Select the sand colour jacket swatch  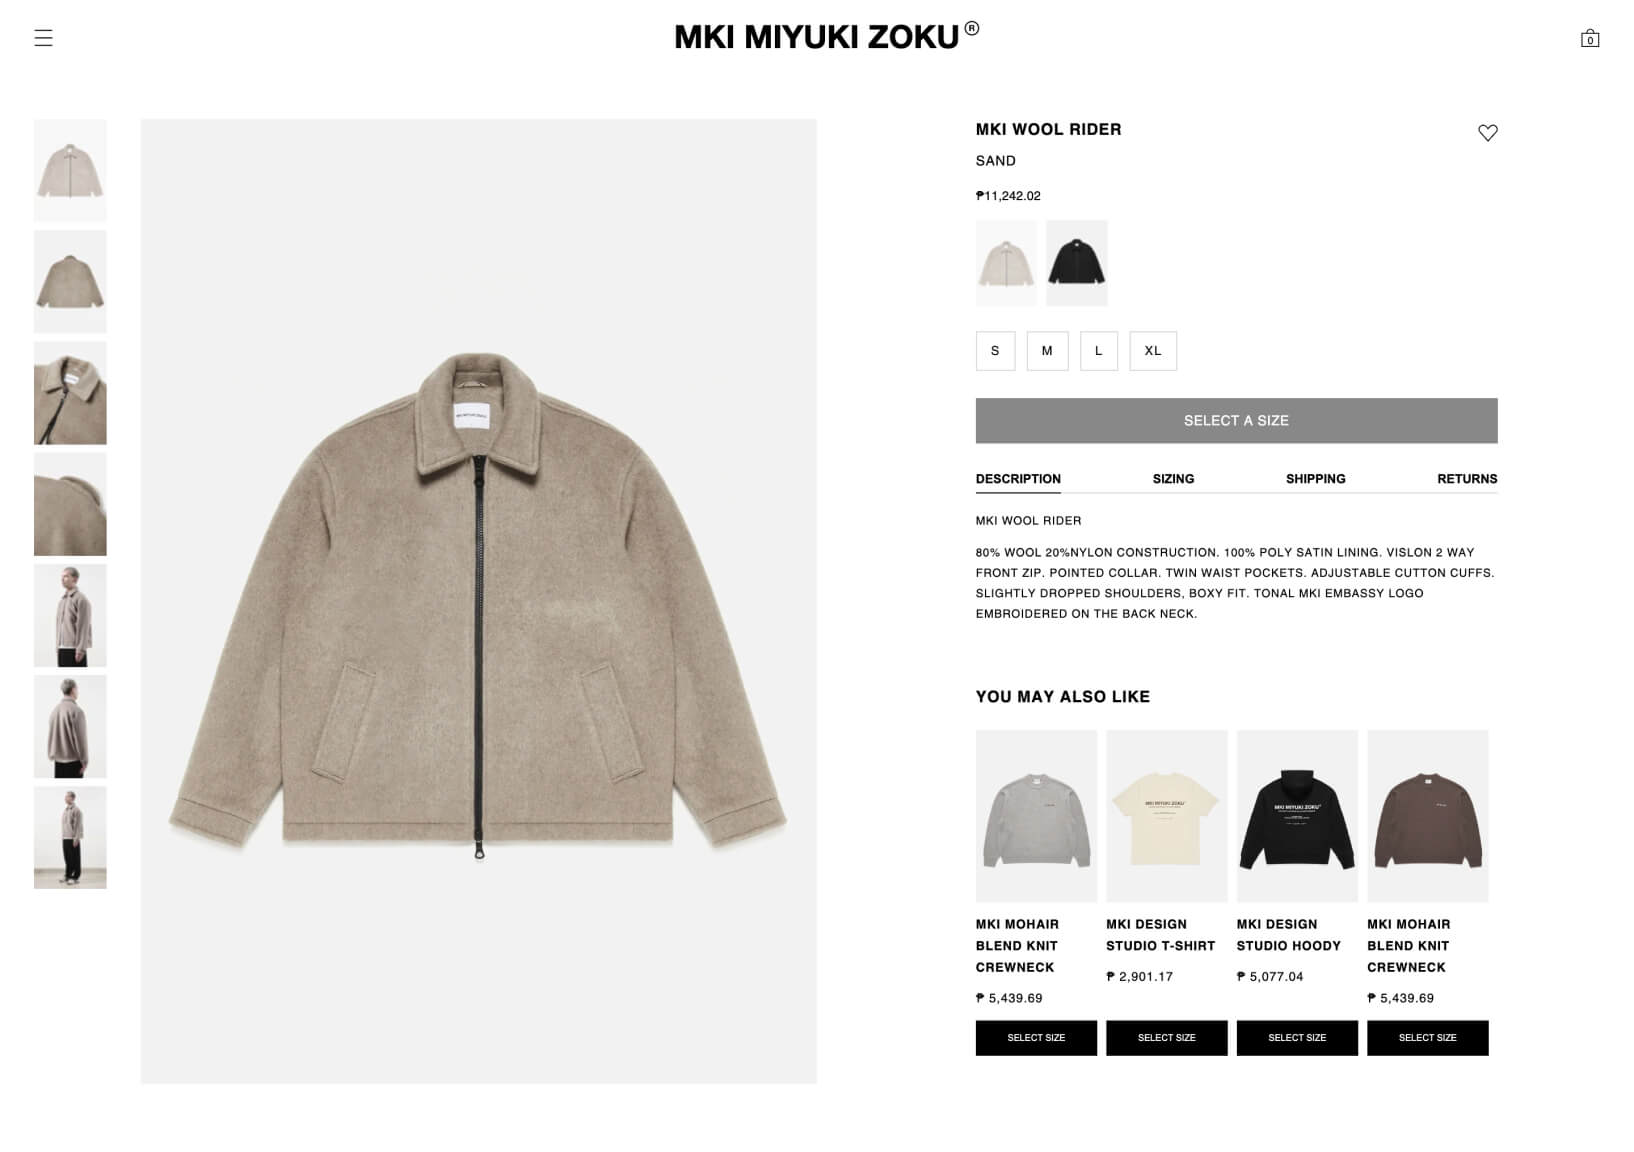[x=1006, y=263]
